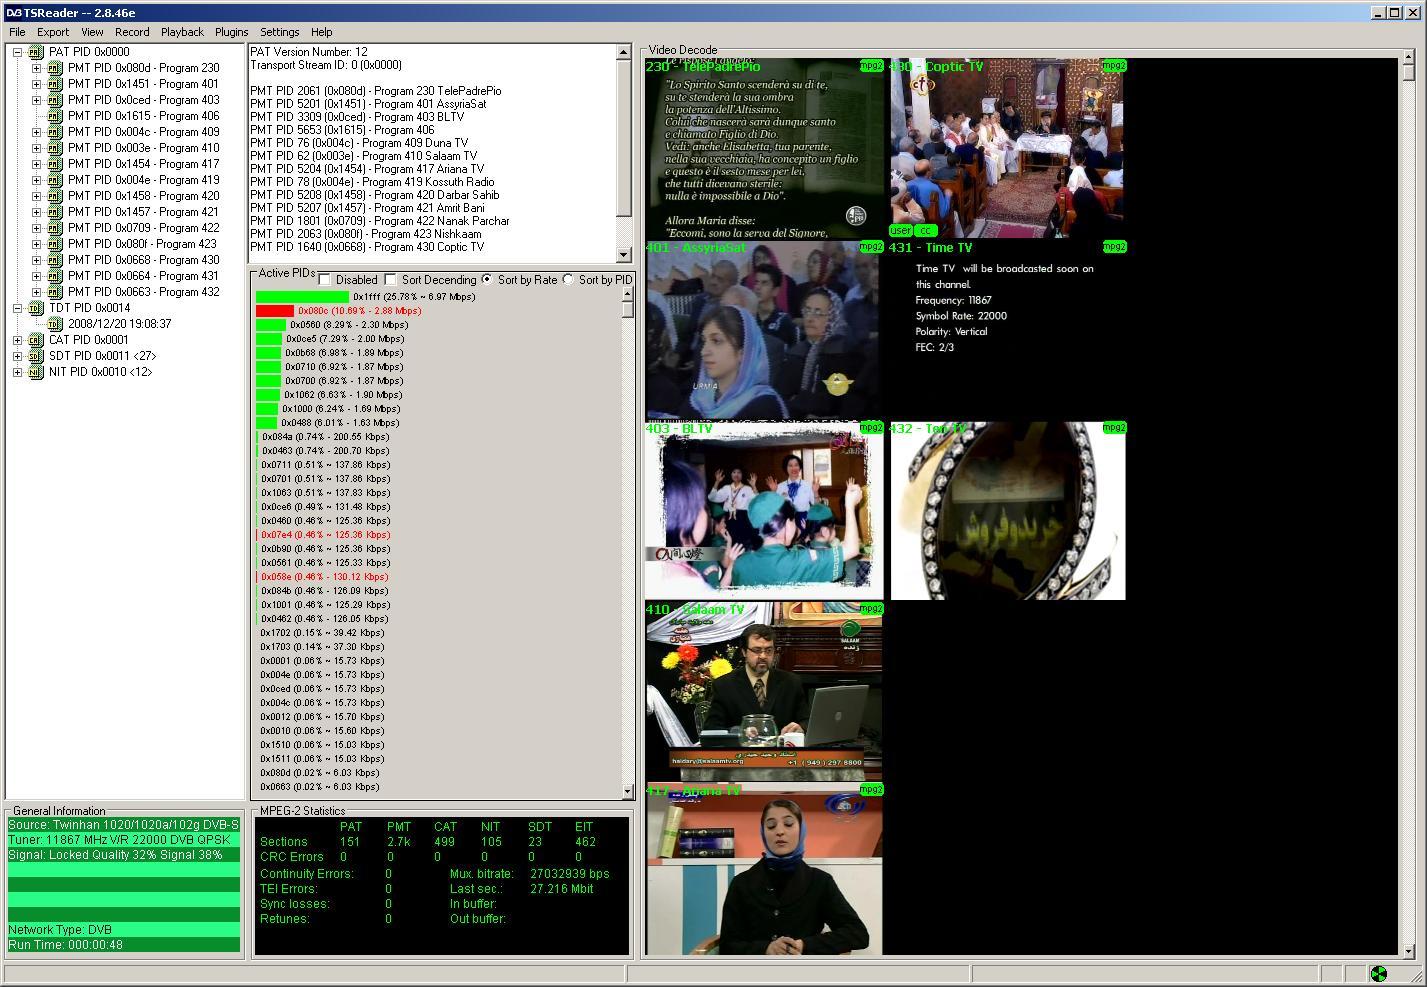The image size is (1427, 987).
Task: Click the PMT icon beside Program 410
Action: [54, 148]
